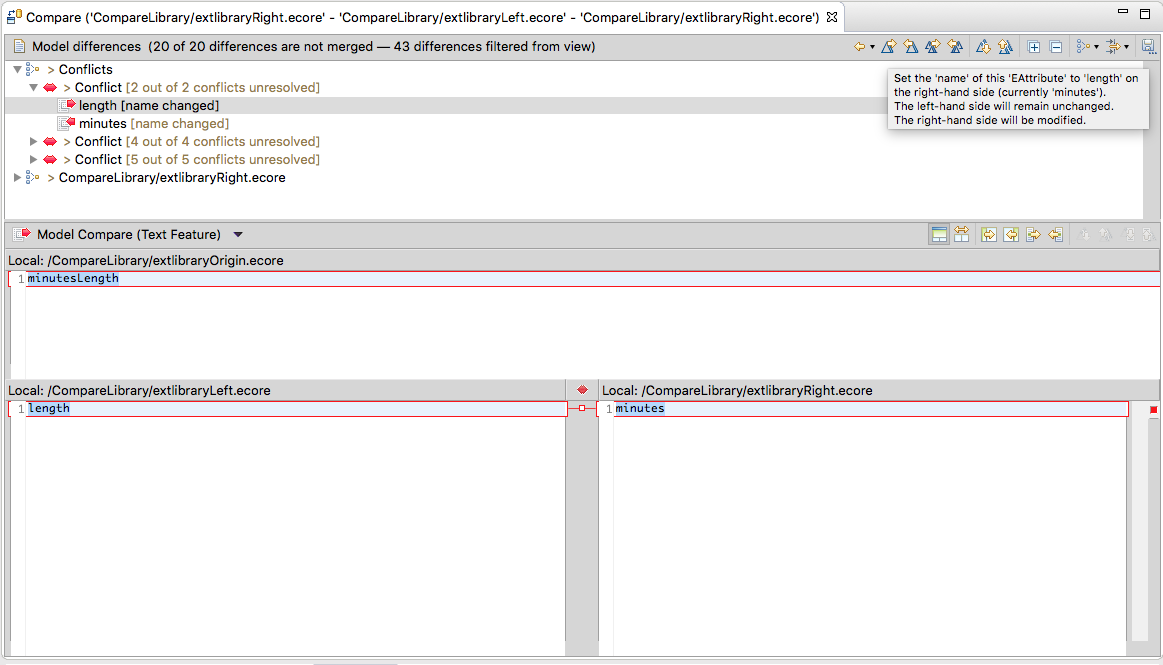Collapse the Conflicts tree group
The width and height of the screenshot is (1163, 665).
point(17,70)
